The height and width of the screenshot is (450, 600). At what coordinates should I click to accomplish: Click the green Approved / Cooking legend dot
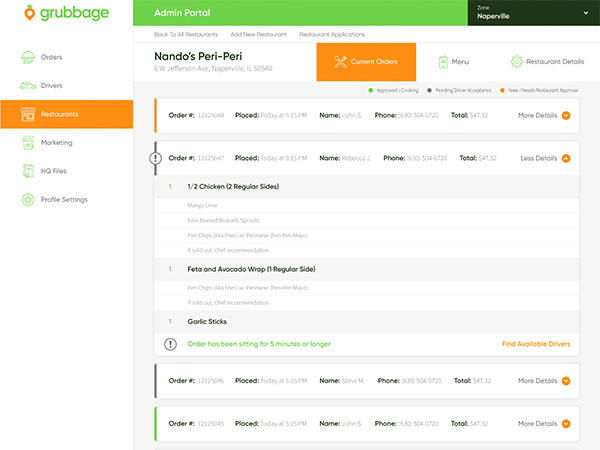[370, 90]
